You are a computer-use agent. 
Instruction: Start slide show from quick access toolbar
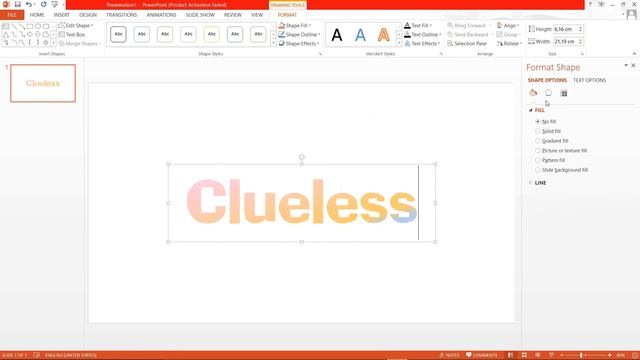tap(55, 4)
